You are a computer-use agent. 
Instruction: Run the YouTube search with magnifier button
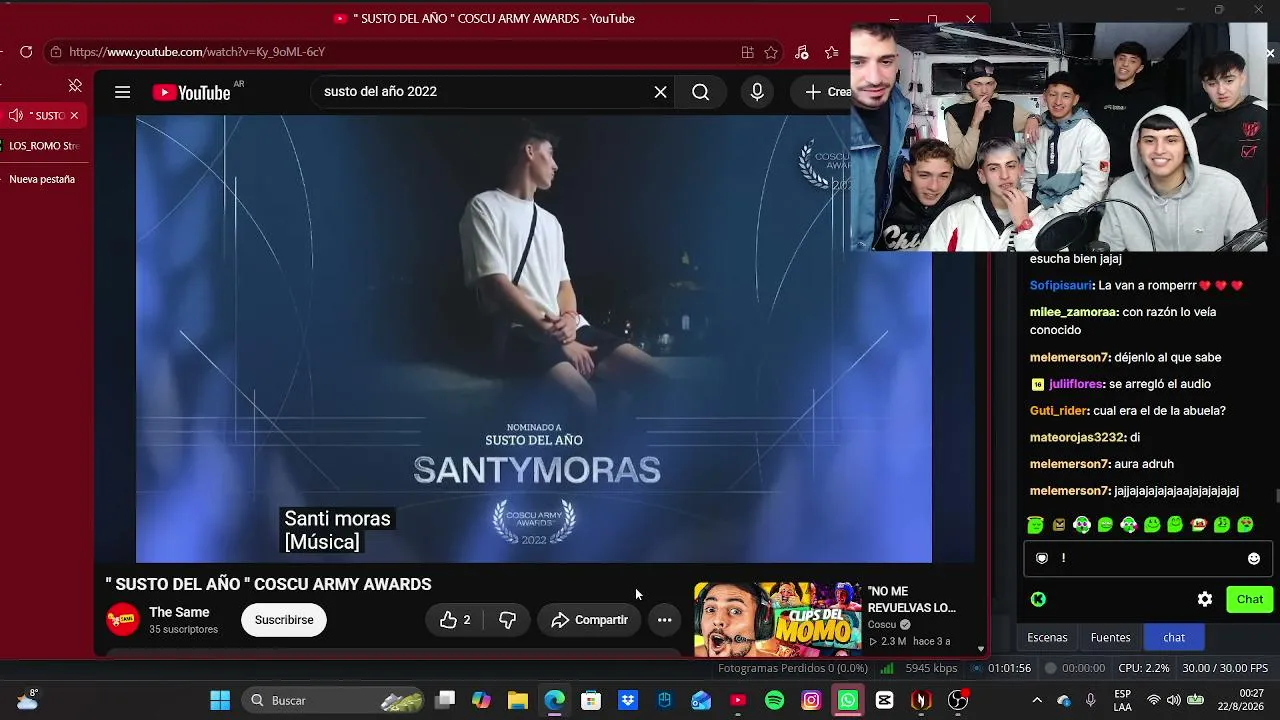[x=700, y=92]
